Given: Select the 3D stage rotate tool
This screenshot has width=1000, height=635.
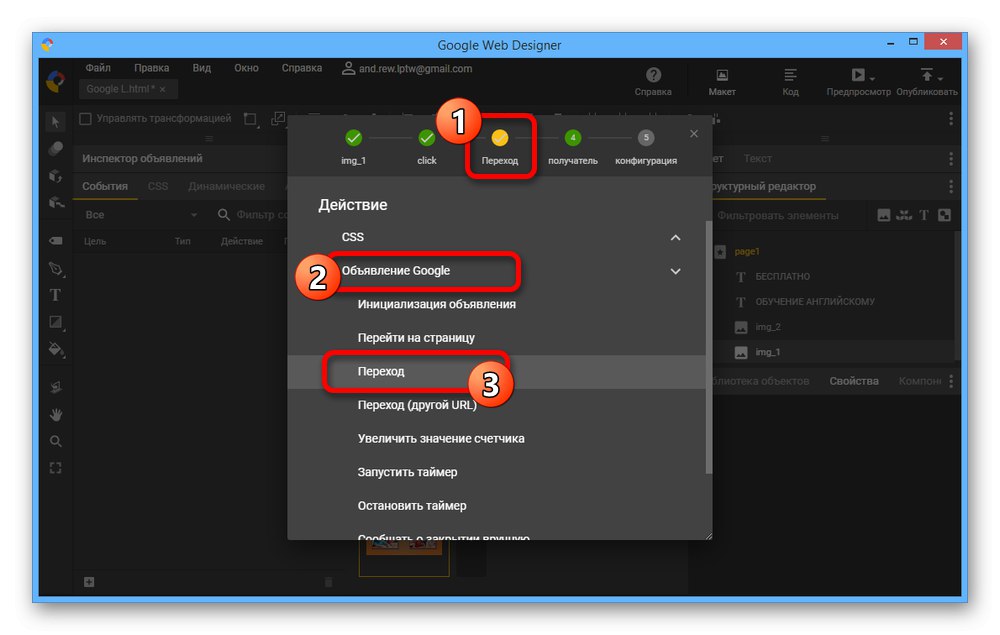Looking at the screenshot, I should pyautogui.click(x=56, y=387).
